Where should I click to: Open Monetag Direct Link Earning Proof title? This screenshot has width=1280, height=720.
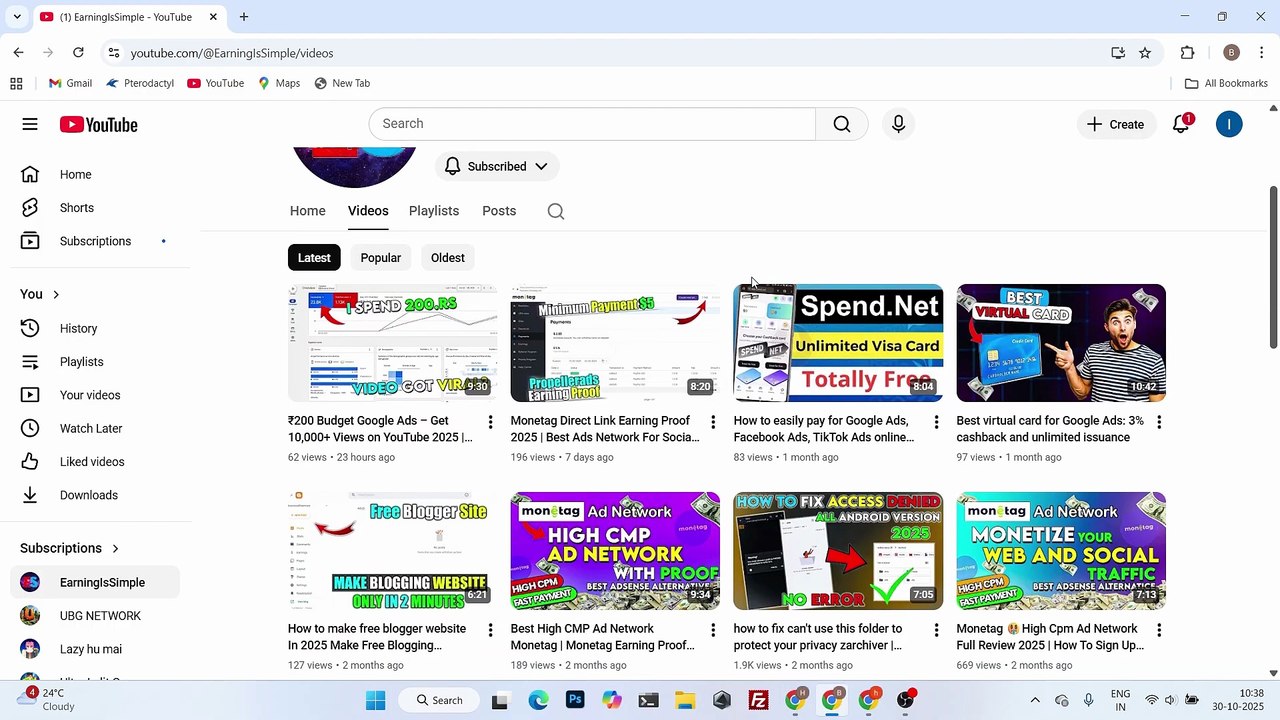pyautogui.click(x=605, y=429)
